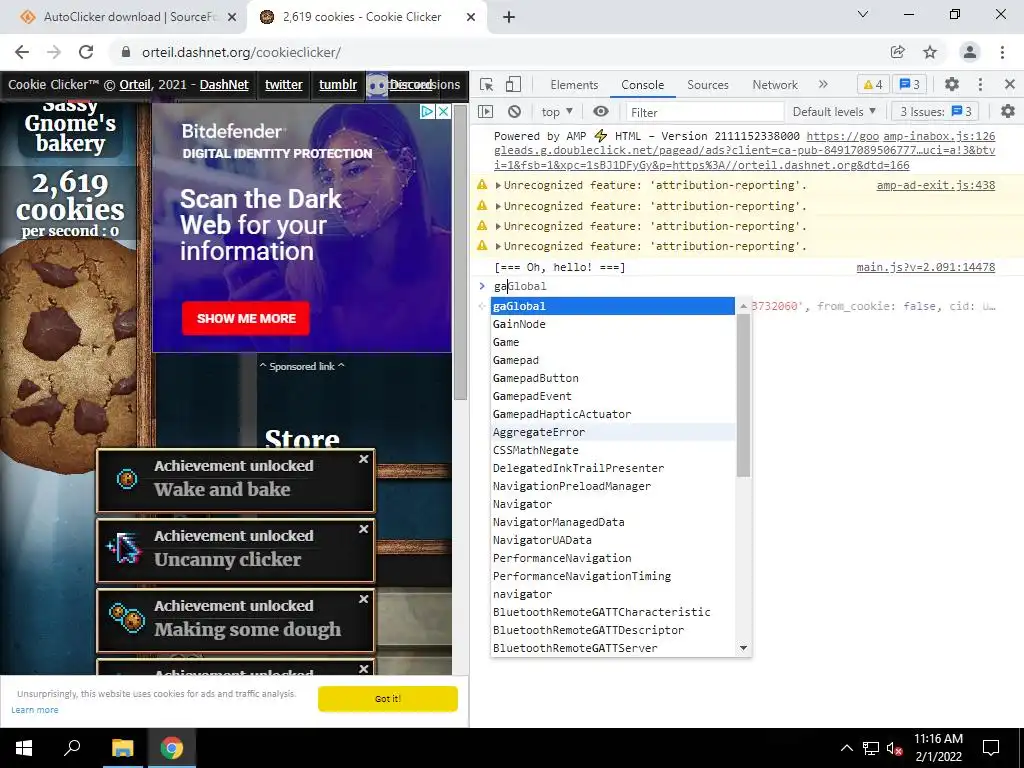1024x768 pixels.
Task: Clear the console with the clear icon
Action: tap(515, 112)
